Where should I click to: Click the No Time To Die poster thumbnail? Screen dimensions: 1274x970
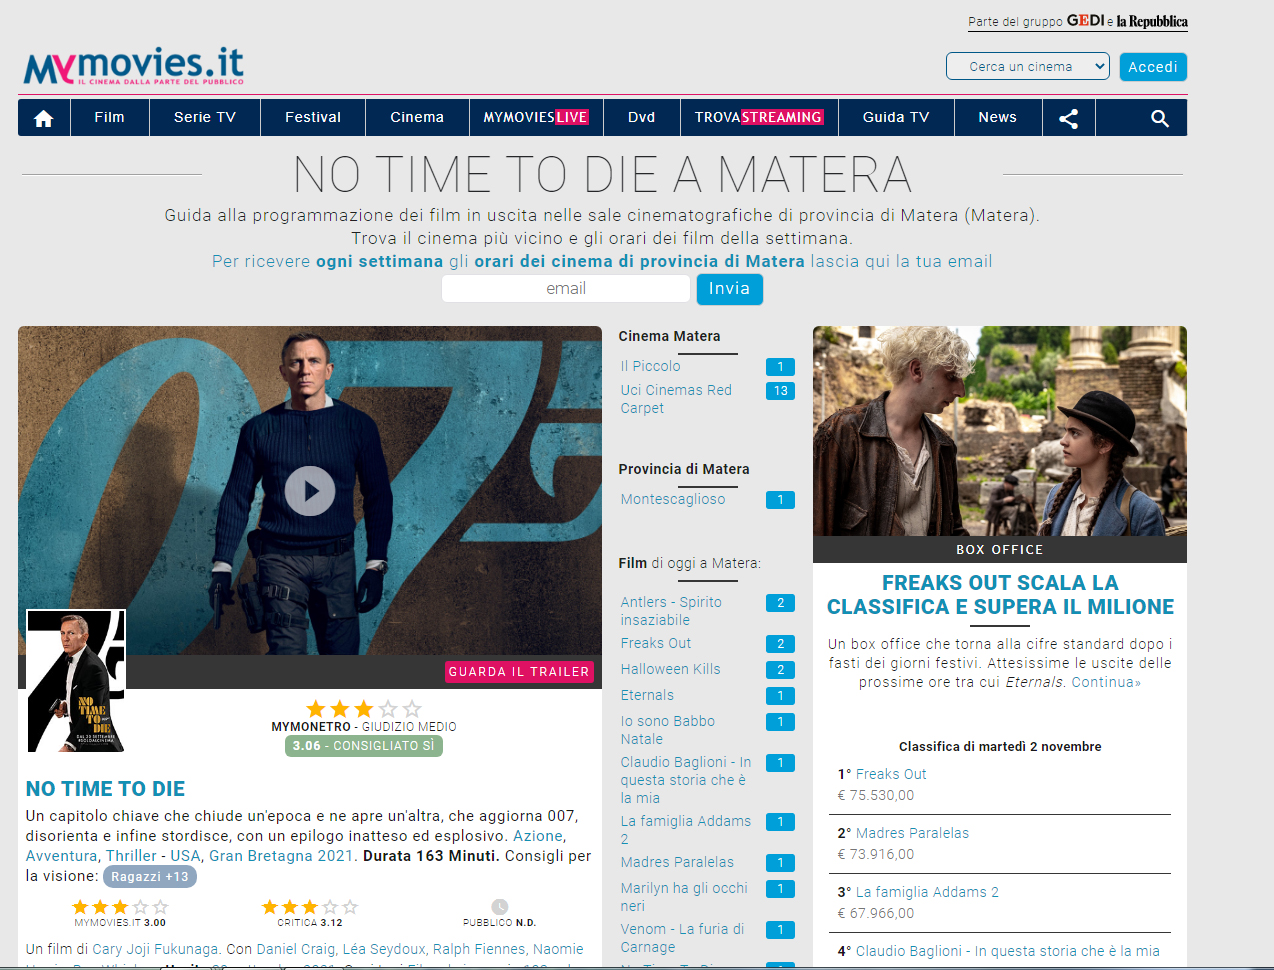coord(75,681)
